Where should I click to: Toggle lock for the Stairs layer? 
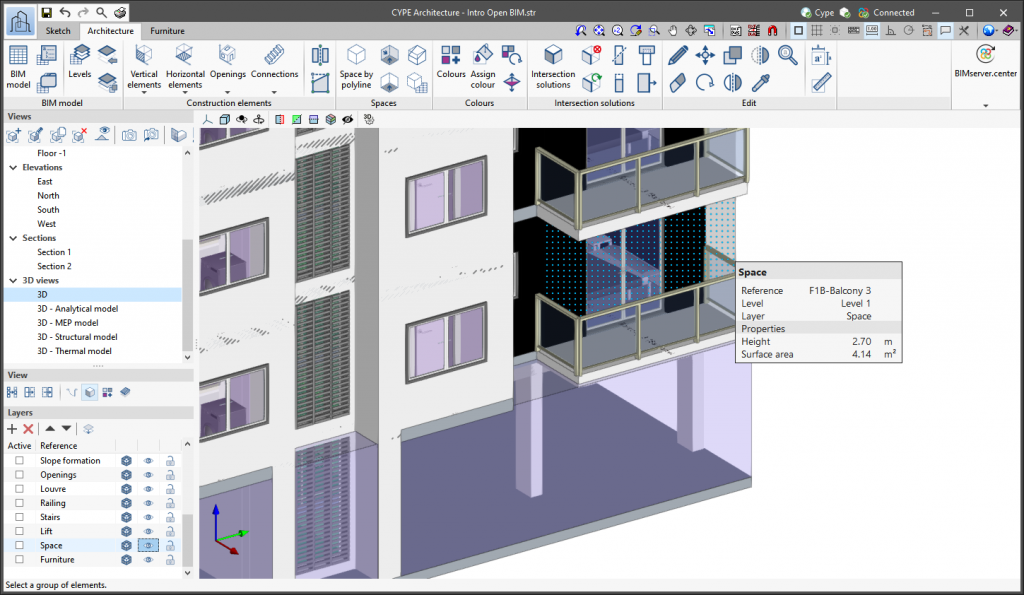click(171, 517)
